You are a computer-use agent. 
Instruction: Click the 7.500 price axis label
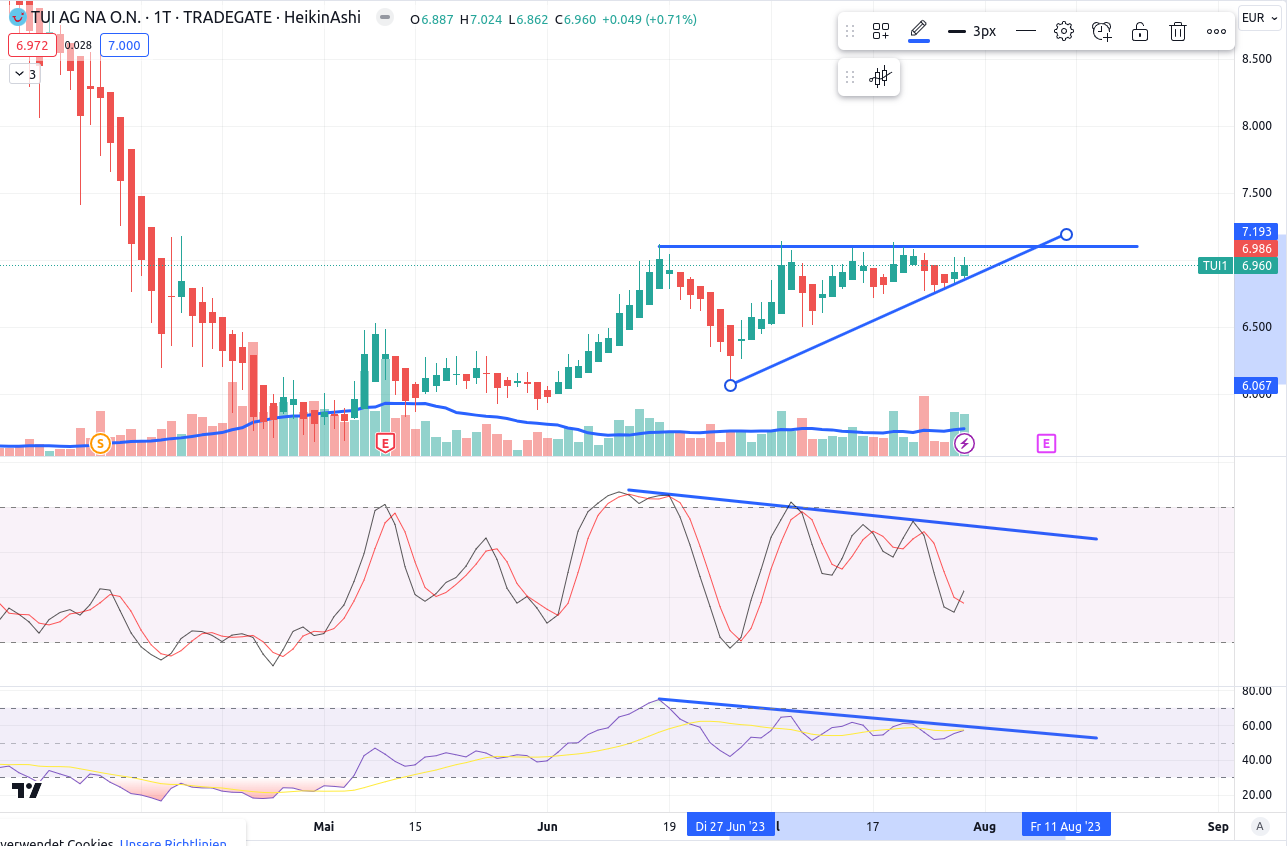point(1255,193)
